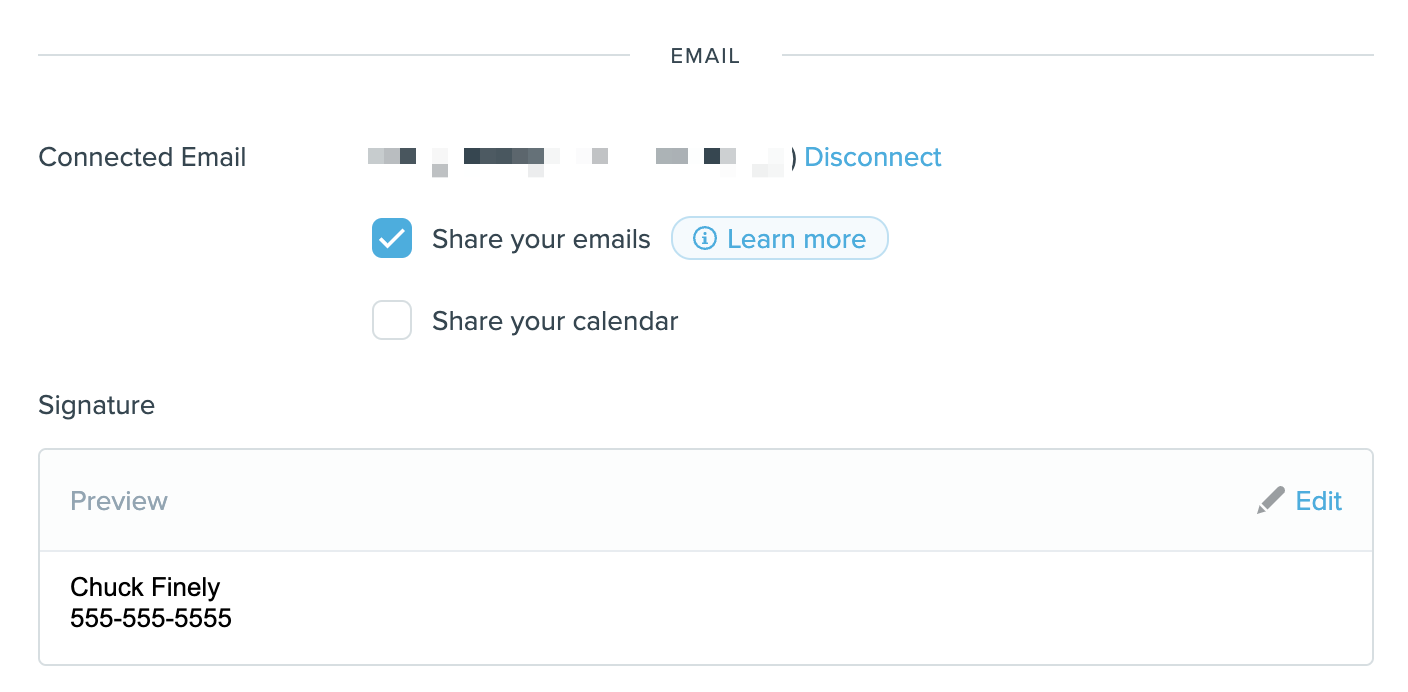Click the divider line right of EMAIL
Viewport: 1408px width, 692px height.
[x=1078, y=55]
